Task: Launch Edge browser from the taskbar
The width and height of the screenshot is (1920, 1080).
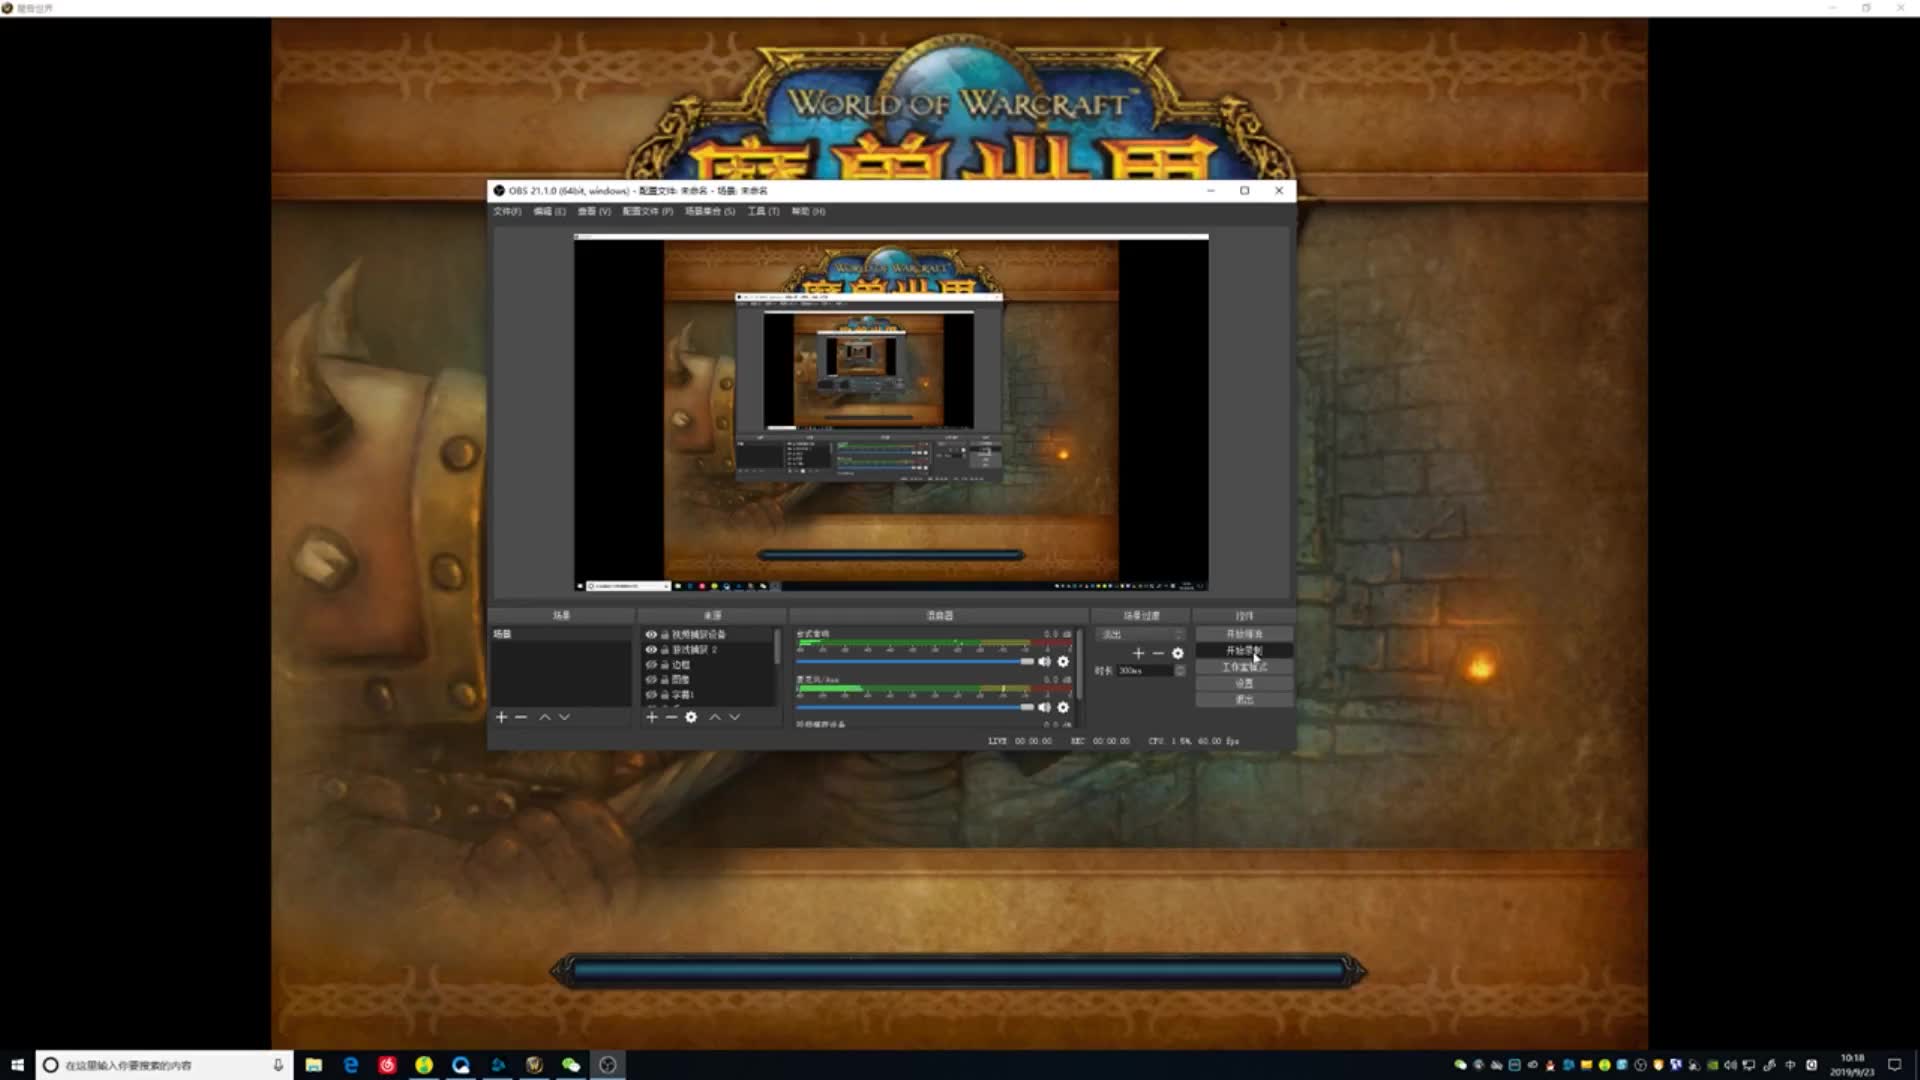Action: tap(350, 1065)
